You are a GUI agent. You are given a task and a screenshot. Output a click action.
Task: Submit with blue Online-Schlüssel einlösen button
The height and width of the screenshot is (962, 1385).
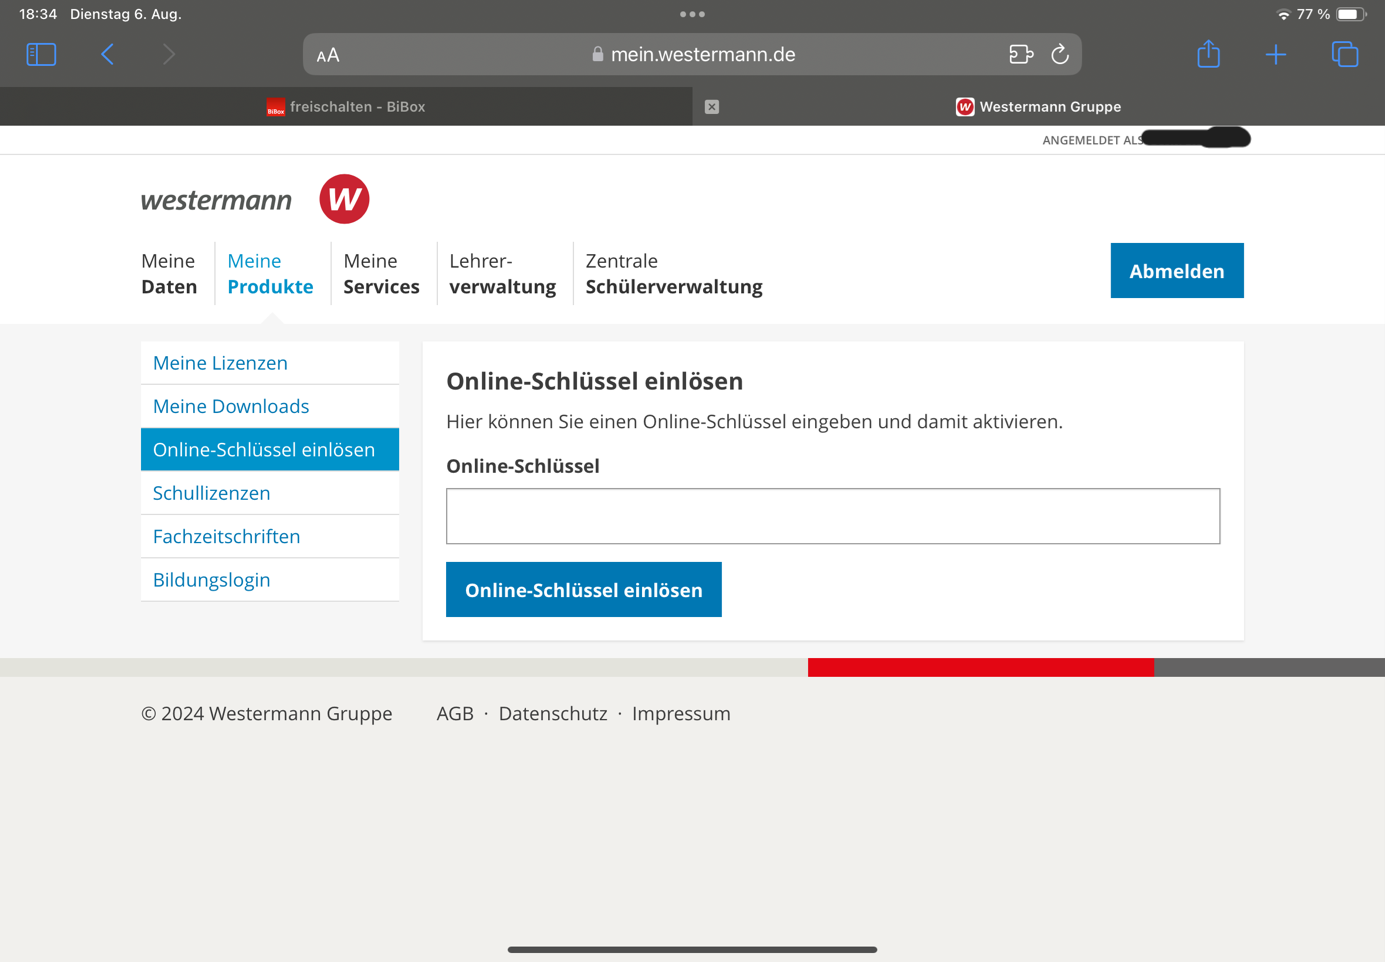(584, 589)
